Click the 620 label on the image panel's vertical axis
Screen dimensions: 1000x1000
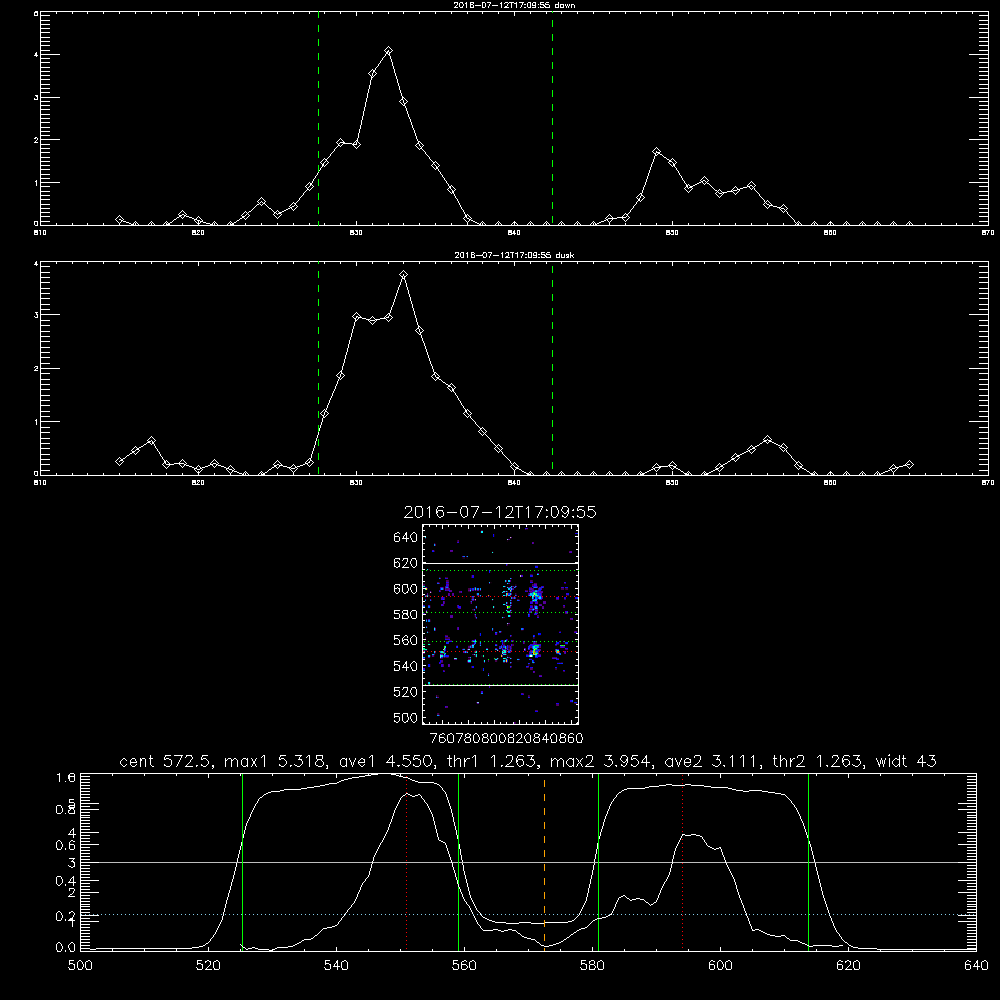tap(406, 563)
